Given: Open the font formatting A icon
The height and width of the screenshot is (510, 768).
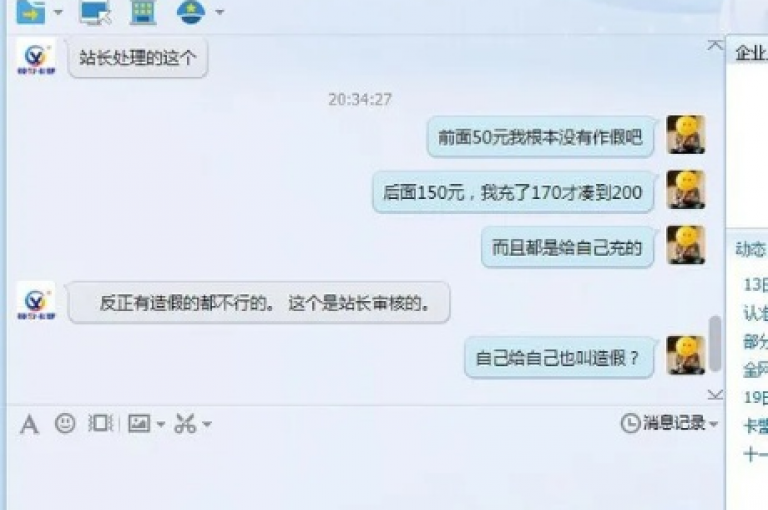Looking at the screenshot, I should [29, 424].
